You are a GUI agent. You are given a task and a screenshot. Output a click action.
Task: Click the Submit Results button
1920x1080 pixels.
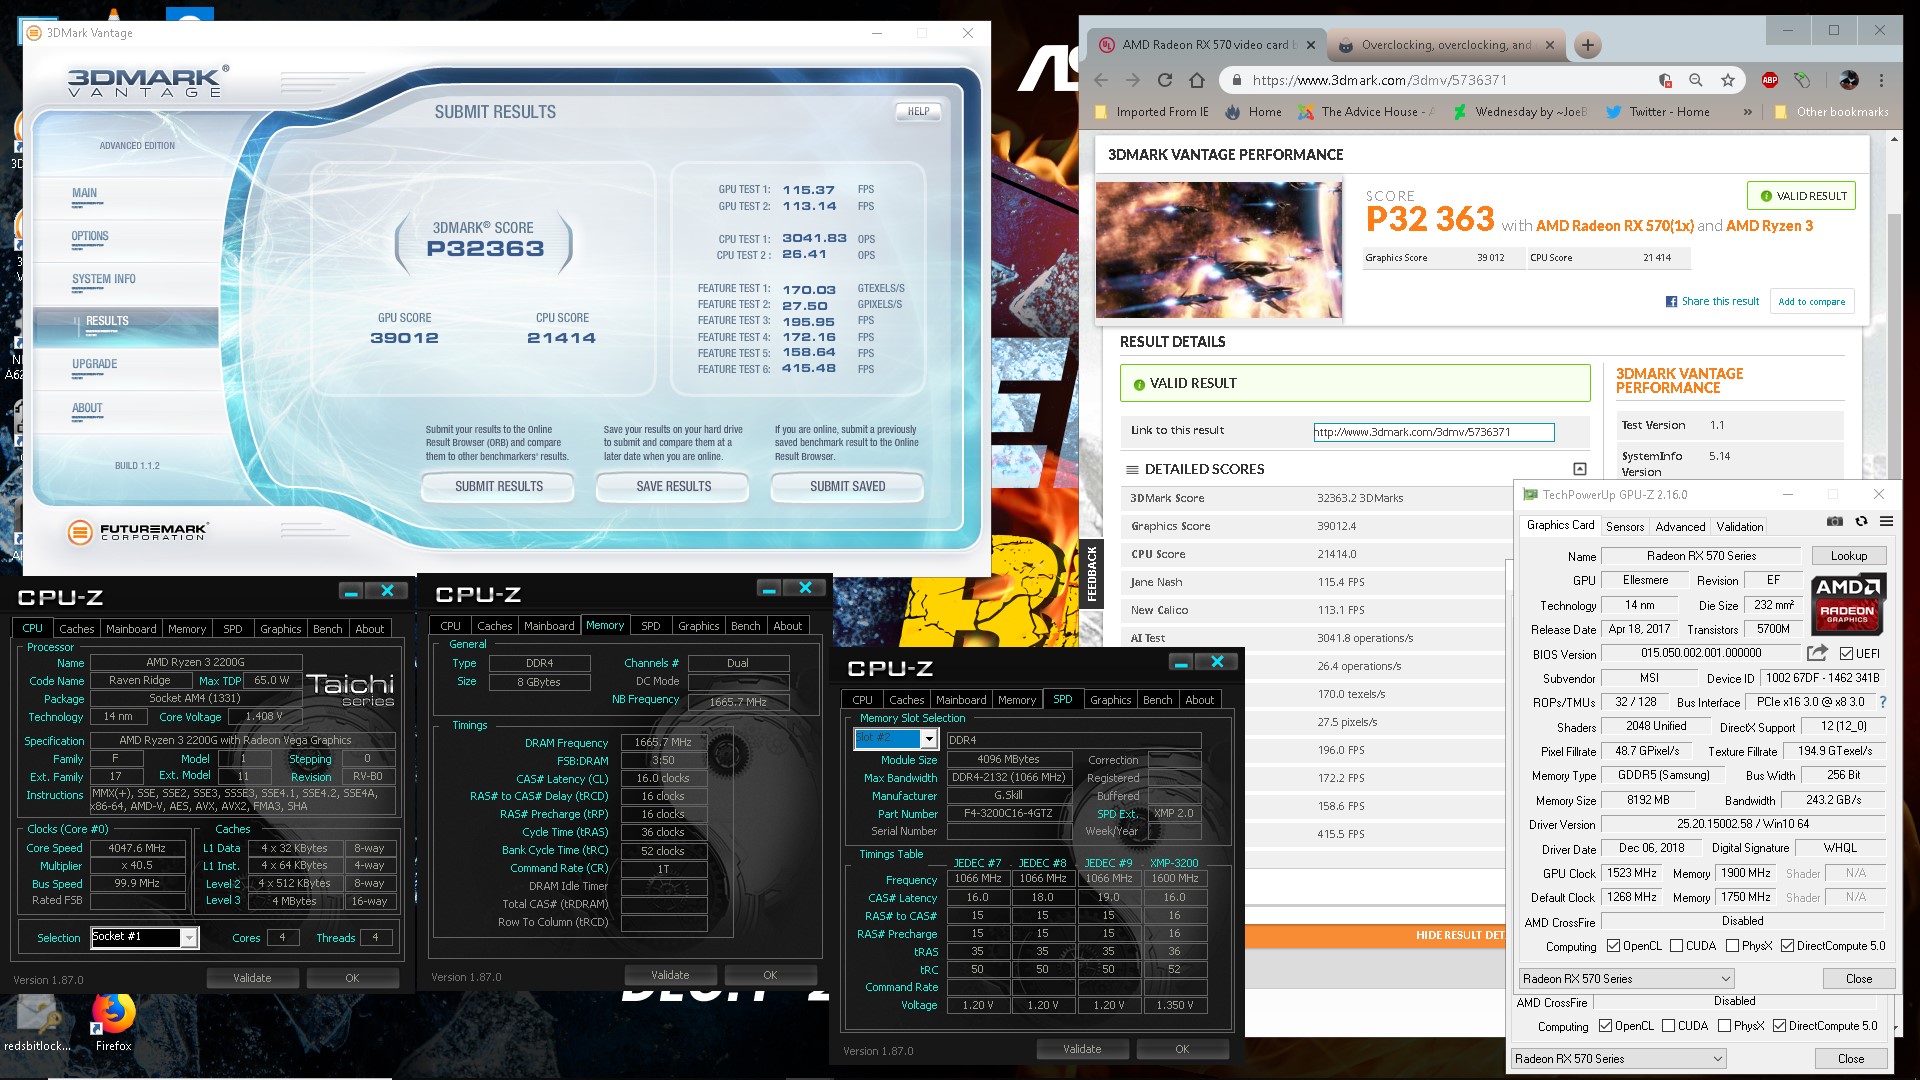499,487
